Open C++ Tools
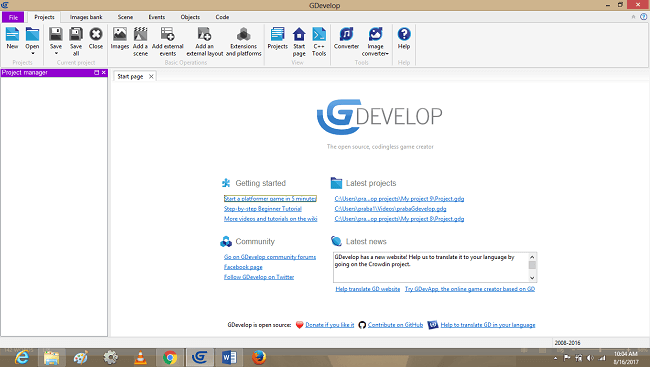 319,41
